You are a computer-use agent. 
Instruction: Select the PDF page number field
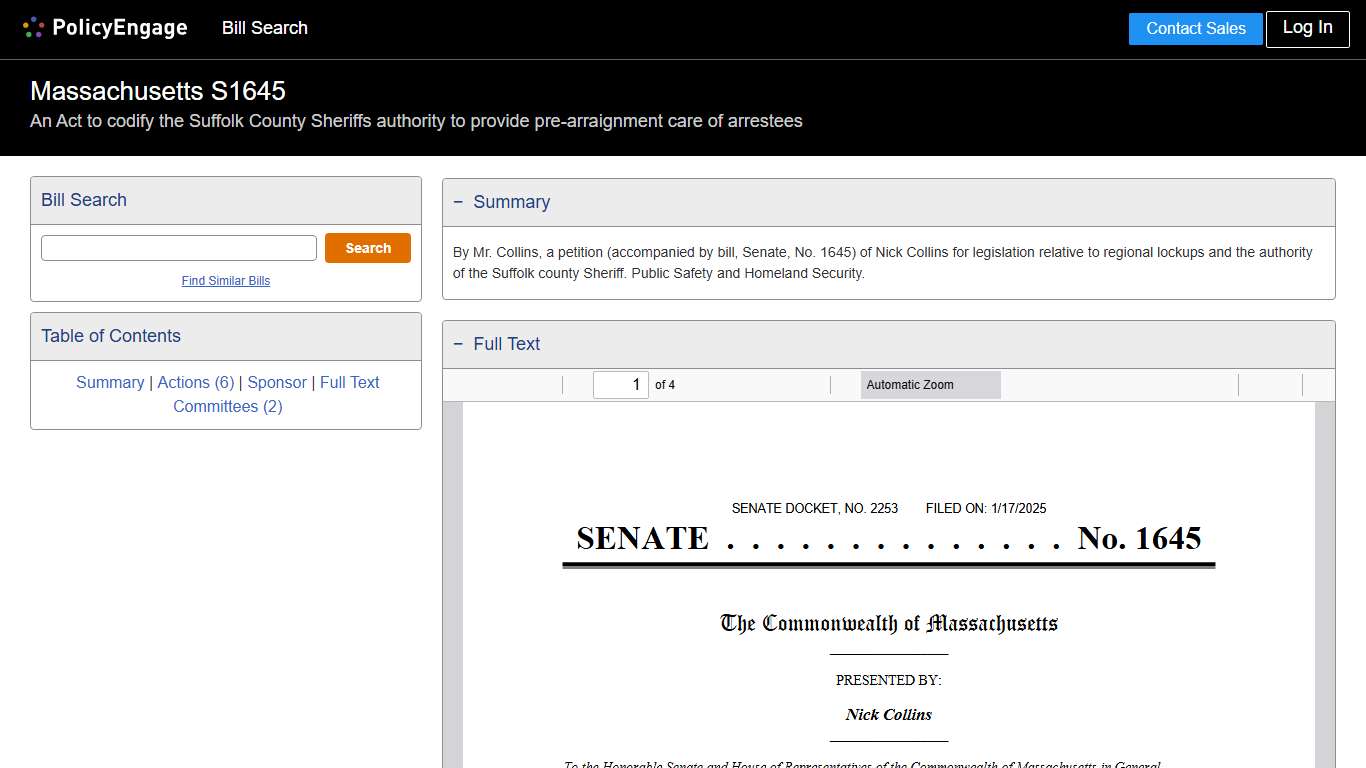(620, 384)
